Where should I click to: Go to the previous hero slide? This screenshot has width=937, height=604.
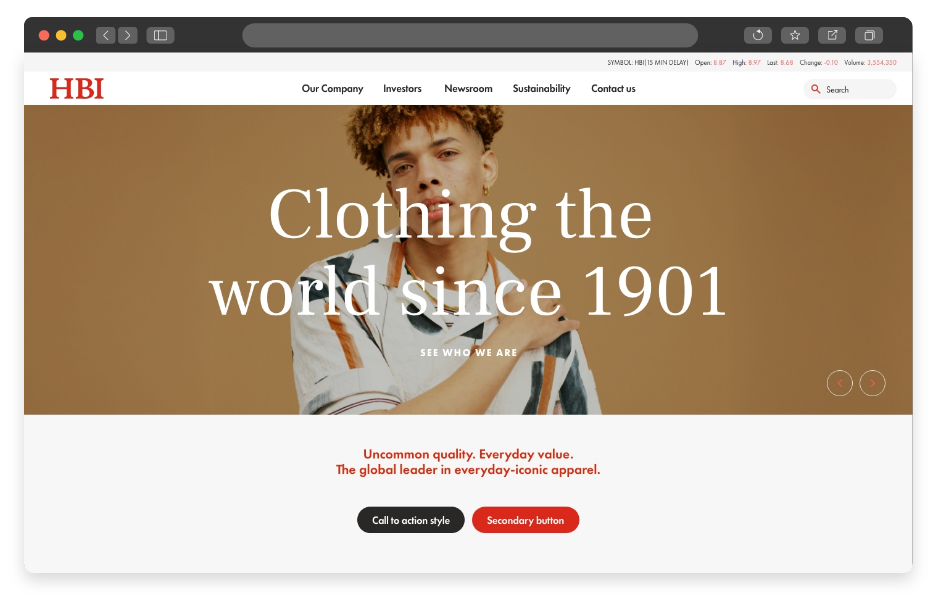[840, 383]
